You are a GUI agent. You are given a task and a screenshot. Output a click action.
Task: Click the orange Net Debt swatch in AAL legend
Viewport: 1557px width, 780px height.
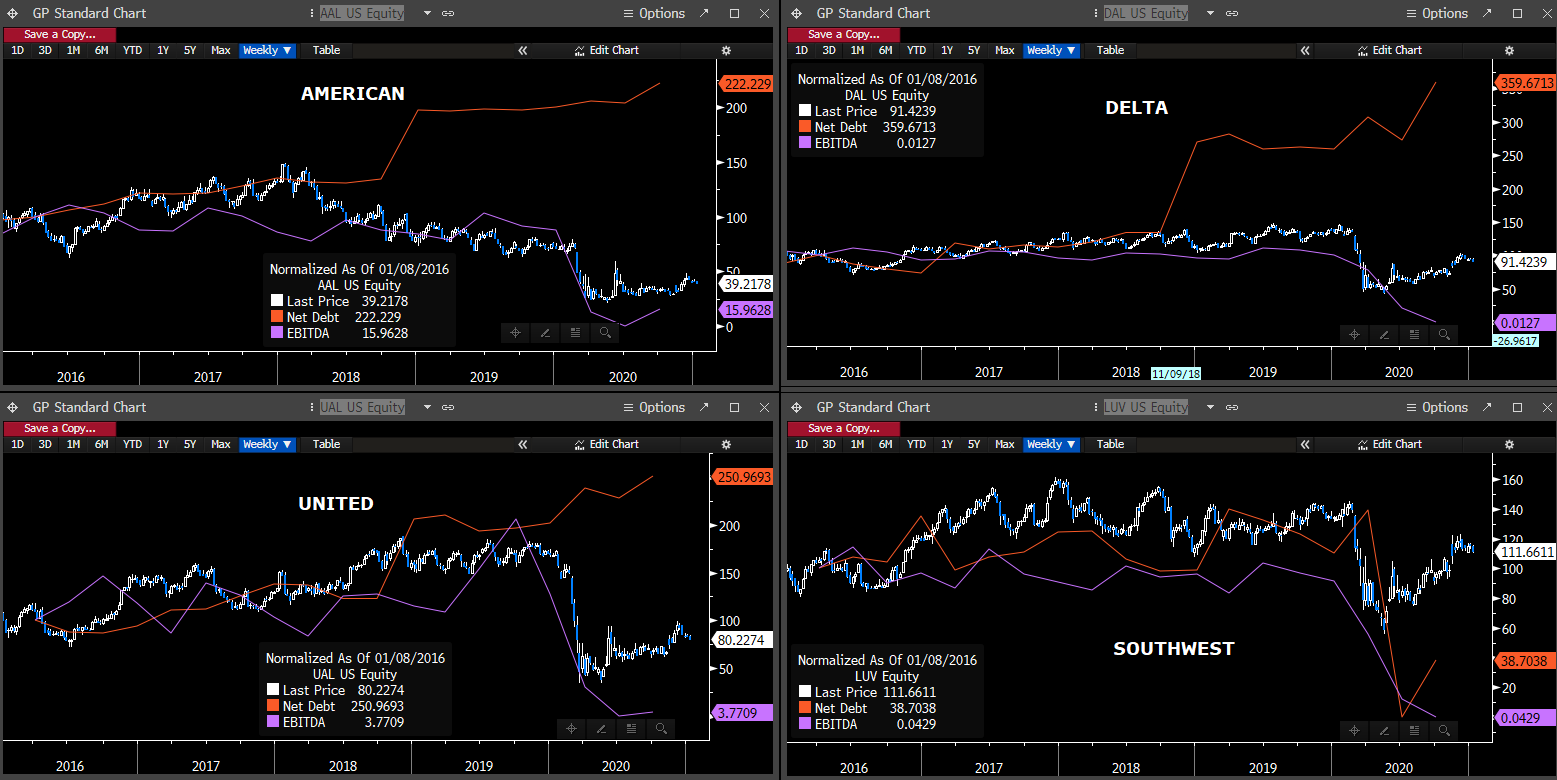[276, 318]
